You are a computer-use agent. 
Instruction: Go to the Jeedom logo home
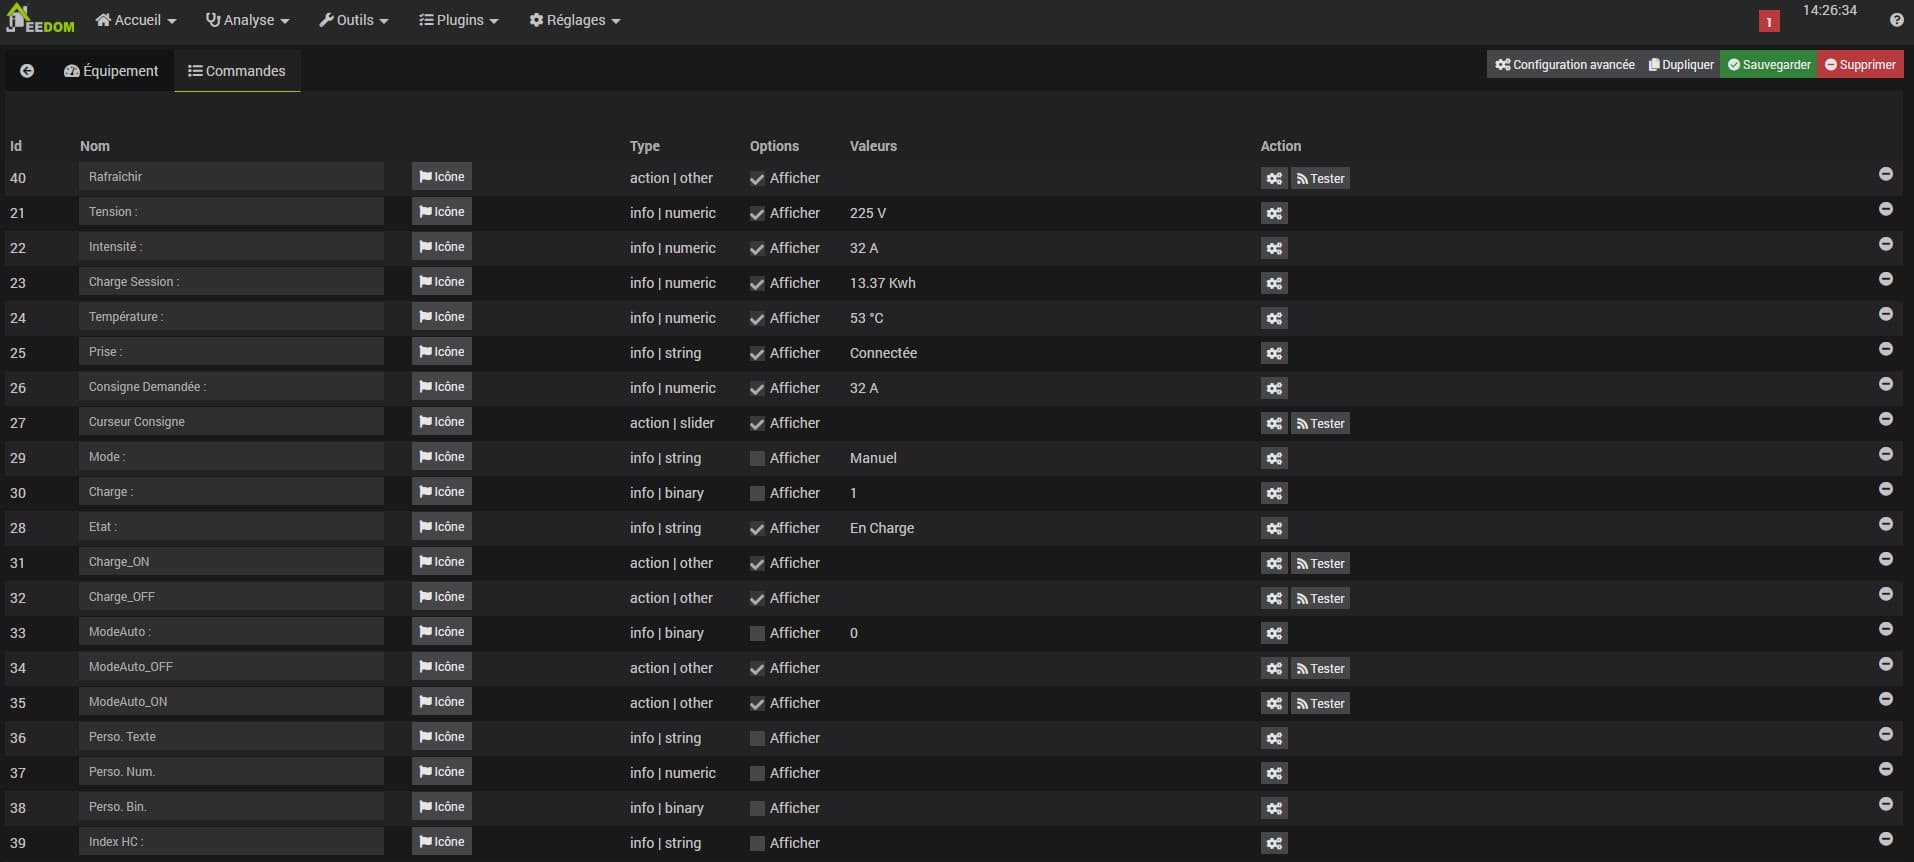40,20
